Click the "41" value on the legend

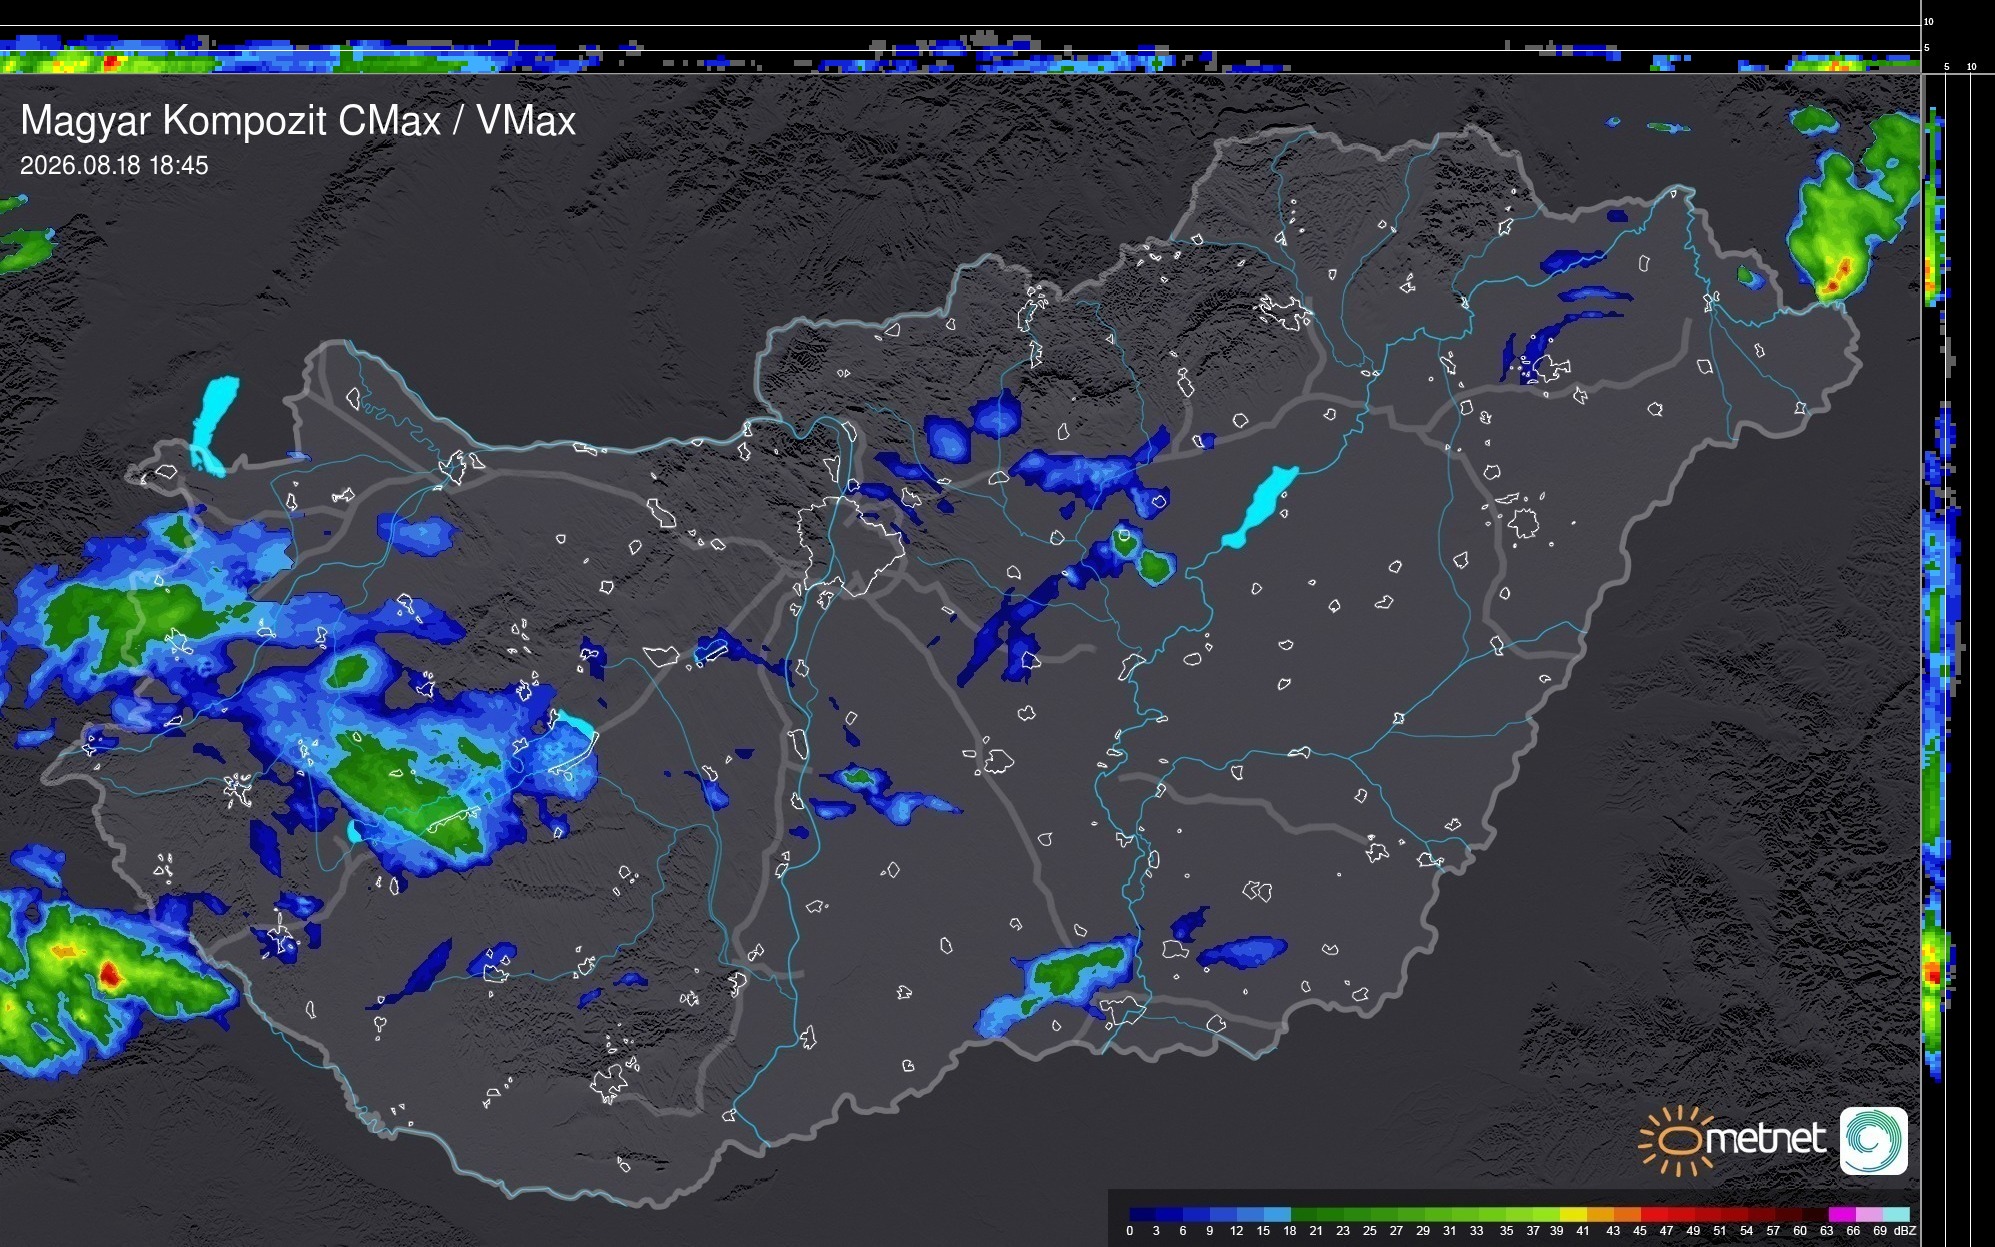[x=1583, y=1231]
